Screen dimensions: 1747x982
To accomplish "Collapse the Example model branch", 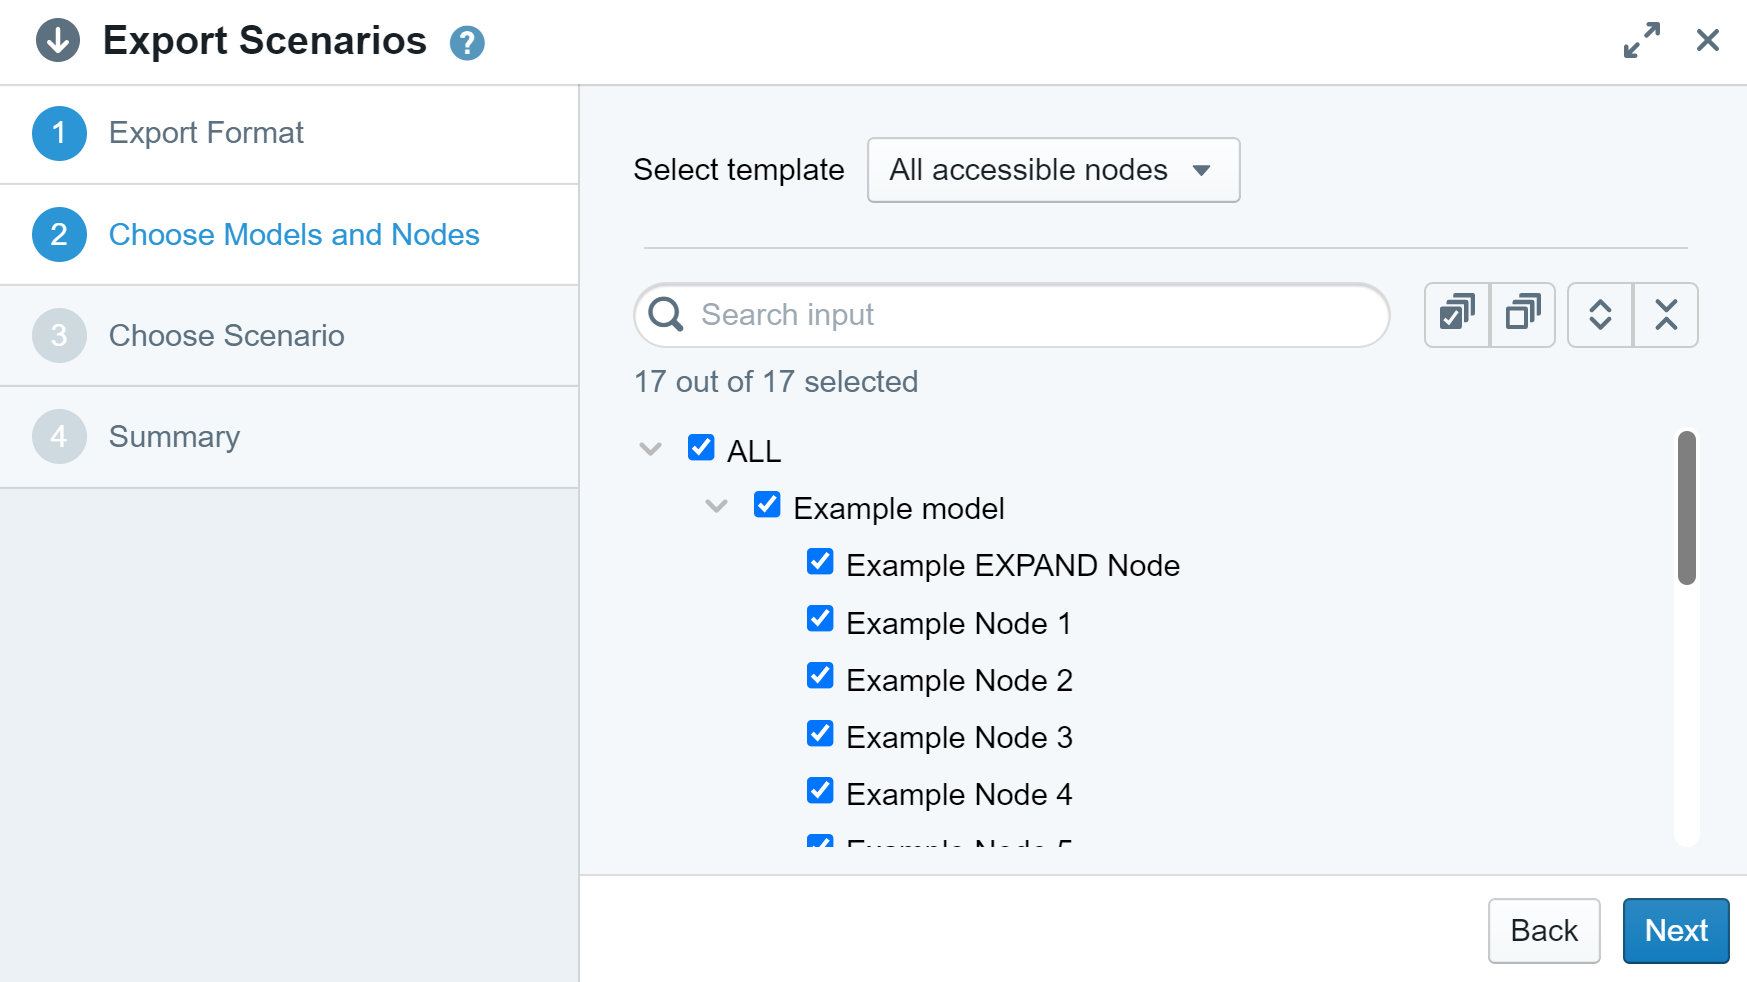I will [x=716, y=506].
